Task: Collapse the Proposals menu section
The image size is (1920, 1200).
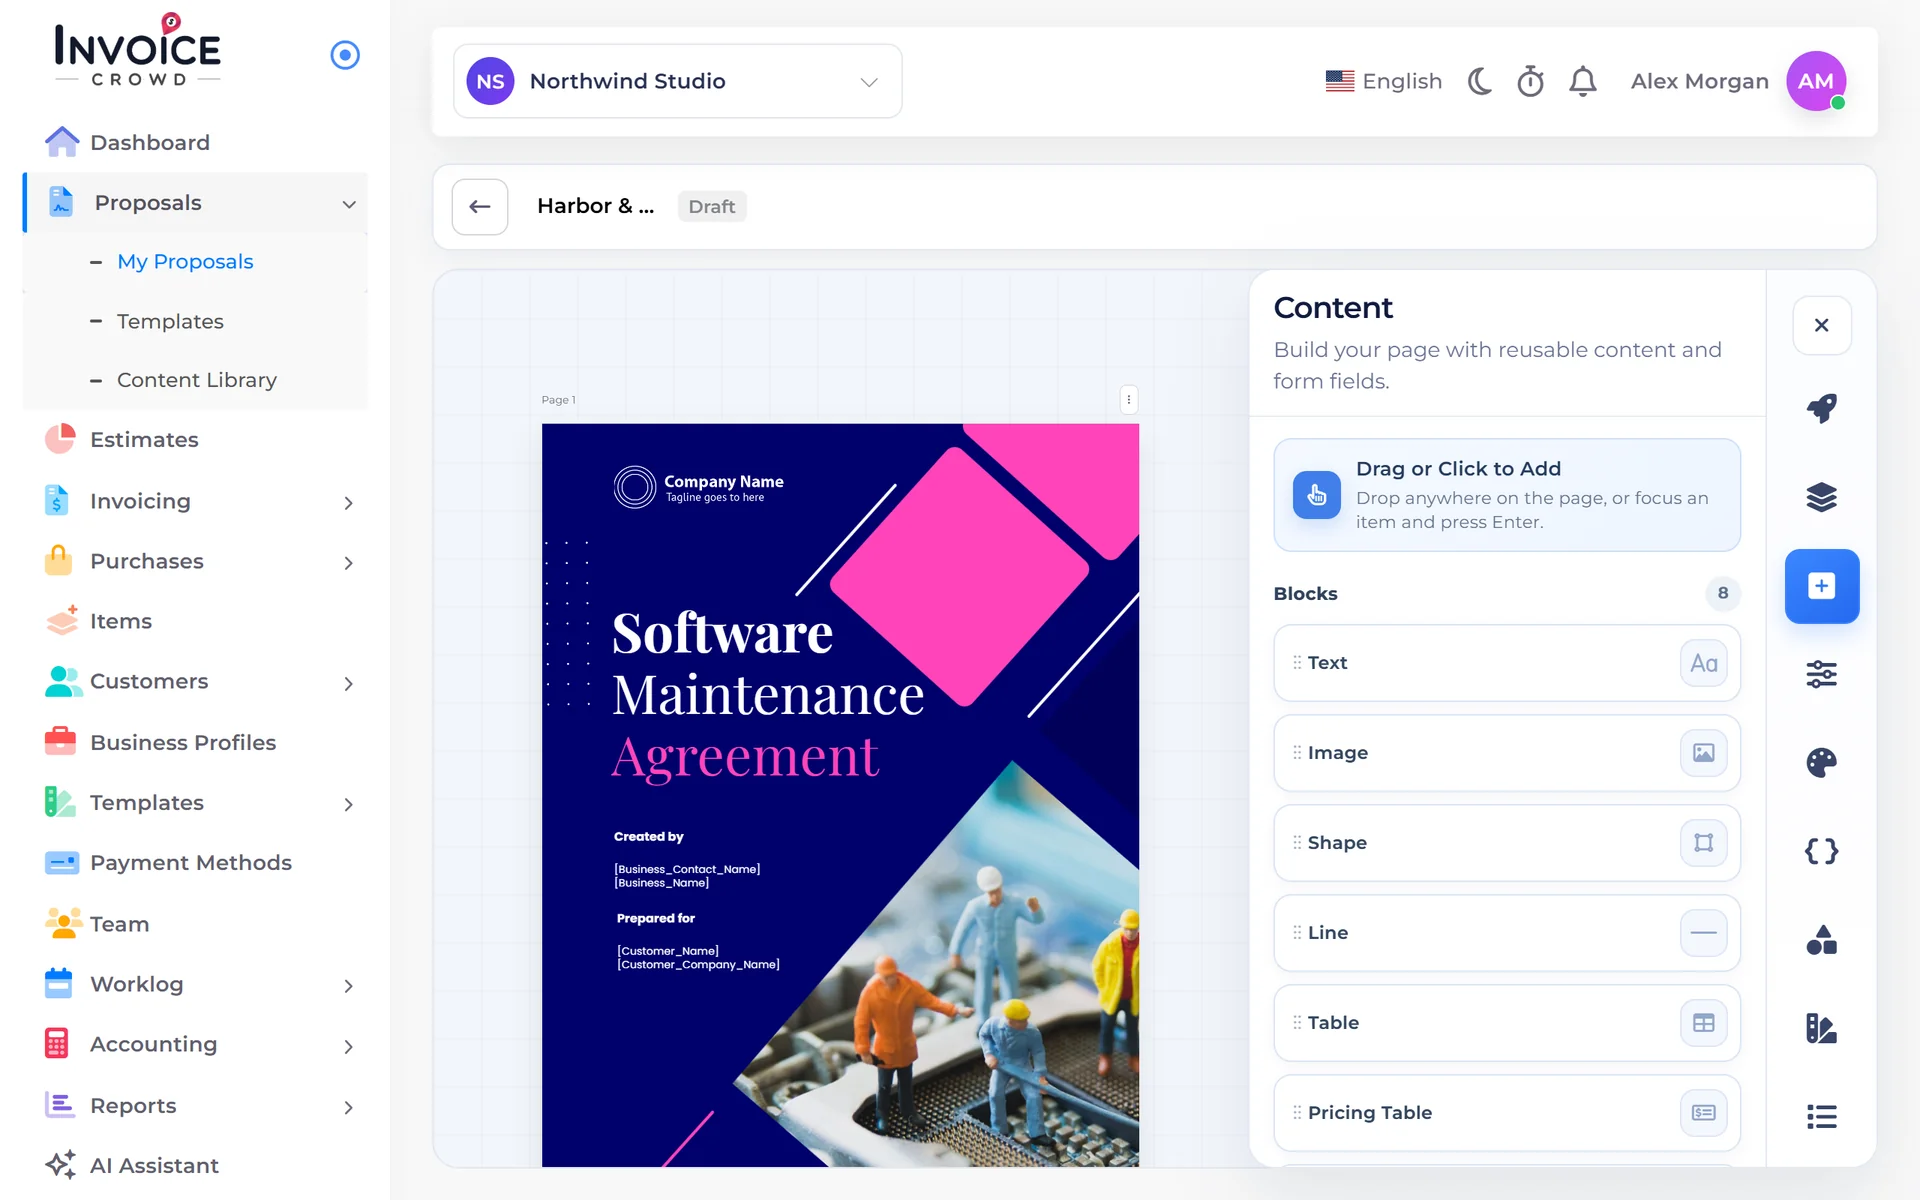Action: pos(196,203)
